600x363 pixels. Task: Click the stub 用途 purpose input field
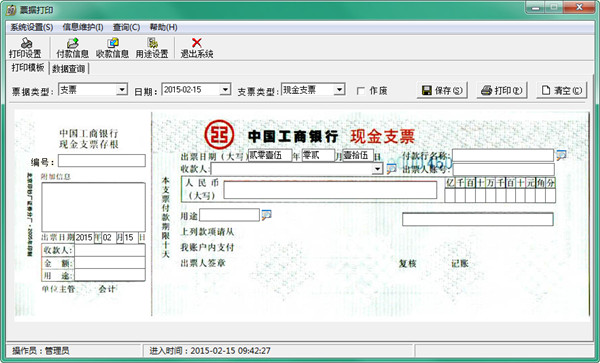pyautogui.click(x=110, y=275)
